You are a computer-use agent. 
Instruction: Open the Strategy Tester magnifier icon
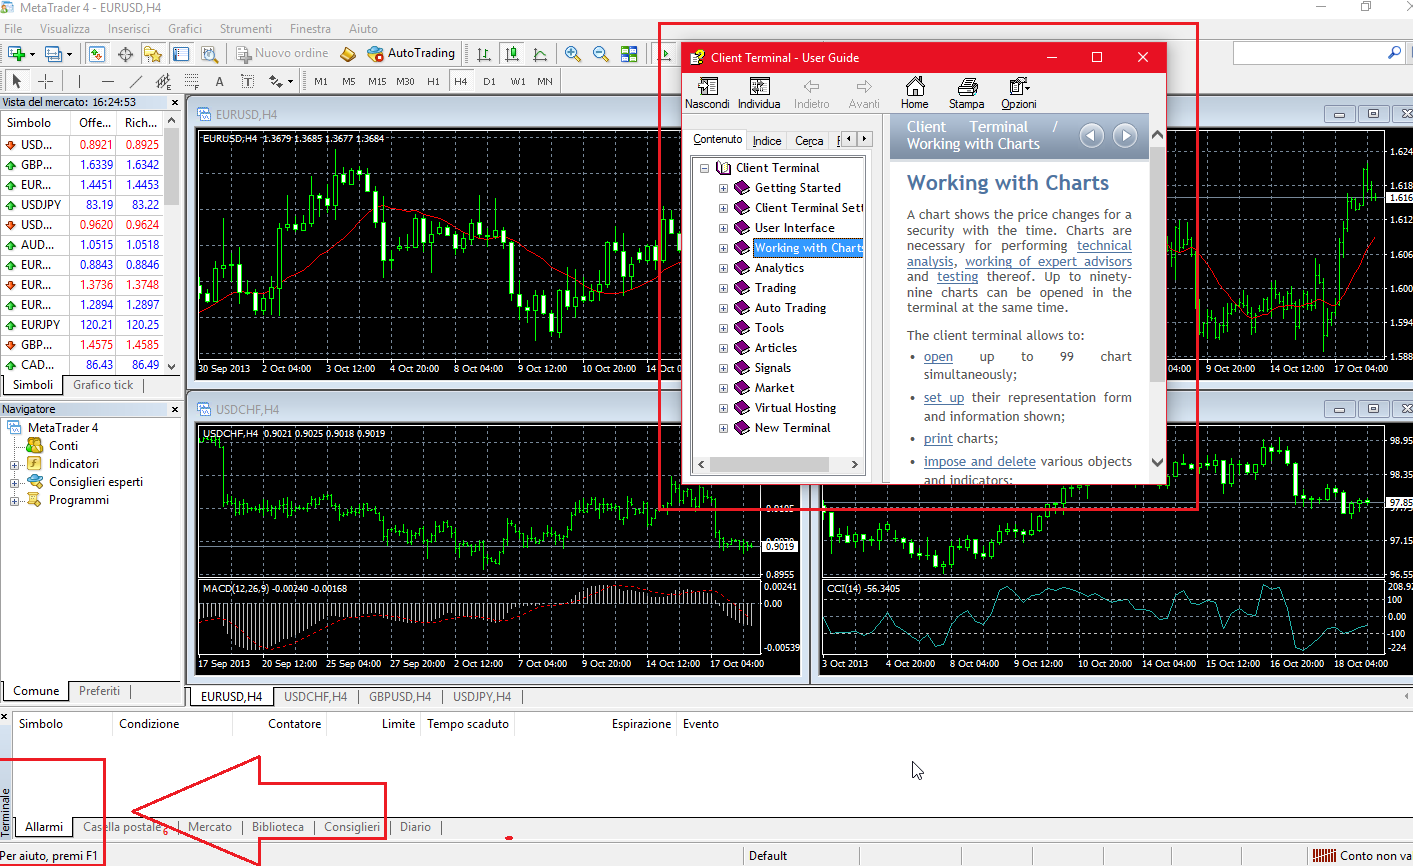209,54
